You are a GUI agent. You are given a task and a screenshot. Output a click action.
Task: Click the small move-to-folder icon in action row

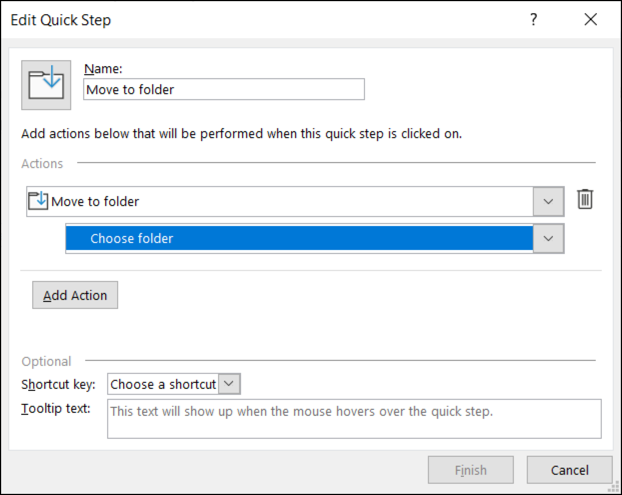tap(38, 201)
